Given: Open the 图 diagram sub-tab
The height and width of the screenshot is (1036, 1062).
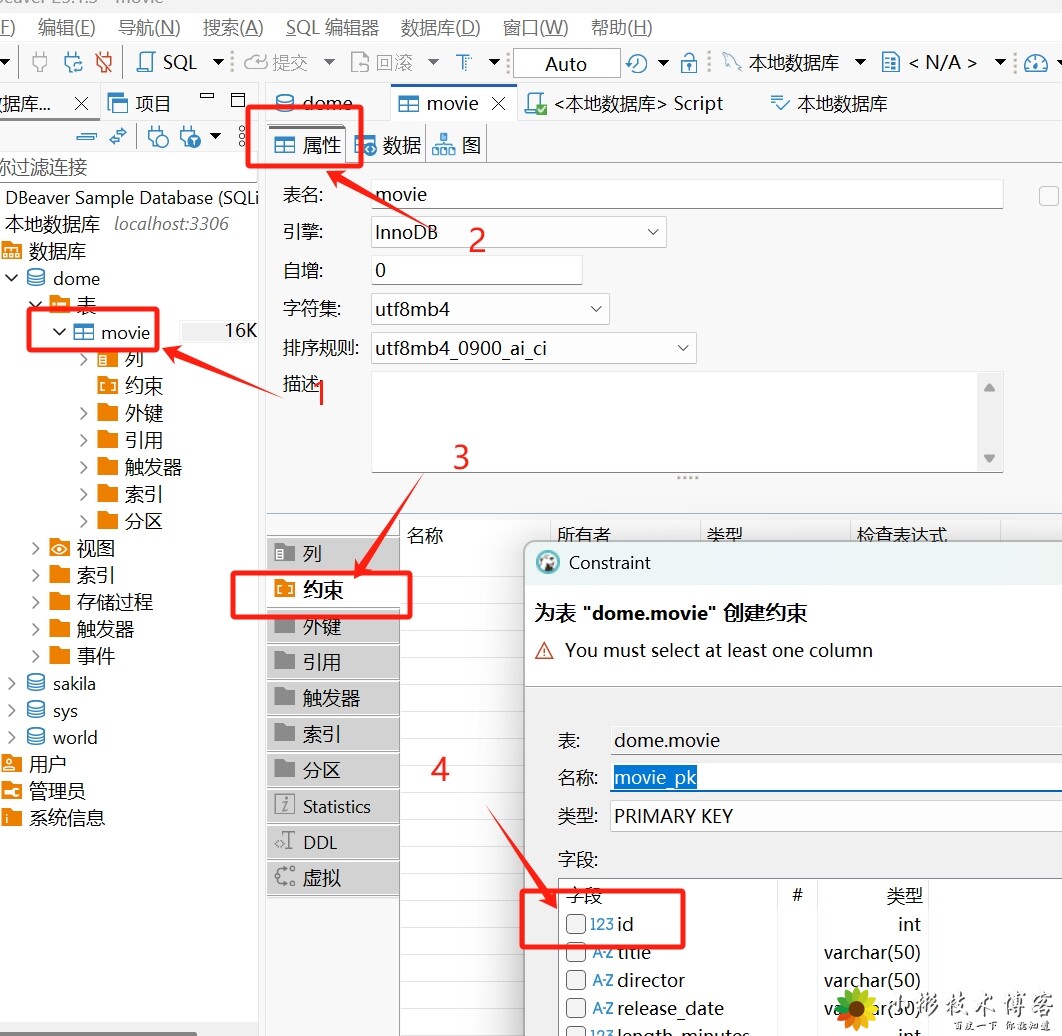Looking at the screenshot, I should pos(456,145).
